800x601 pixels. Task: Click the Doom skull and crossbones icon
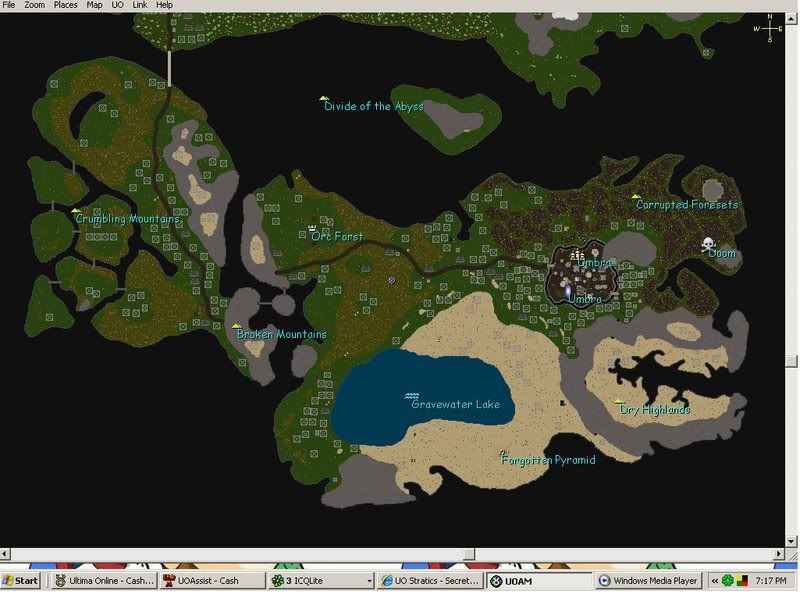708,244
